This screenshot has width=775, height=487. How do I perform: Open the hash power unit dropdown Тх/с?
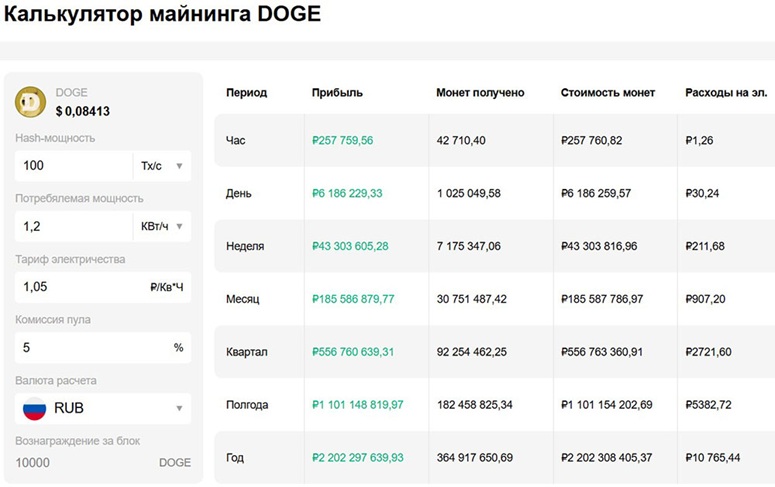click(x=162, y=166)
